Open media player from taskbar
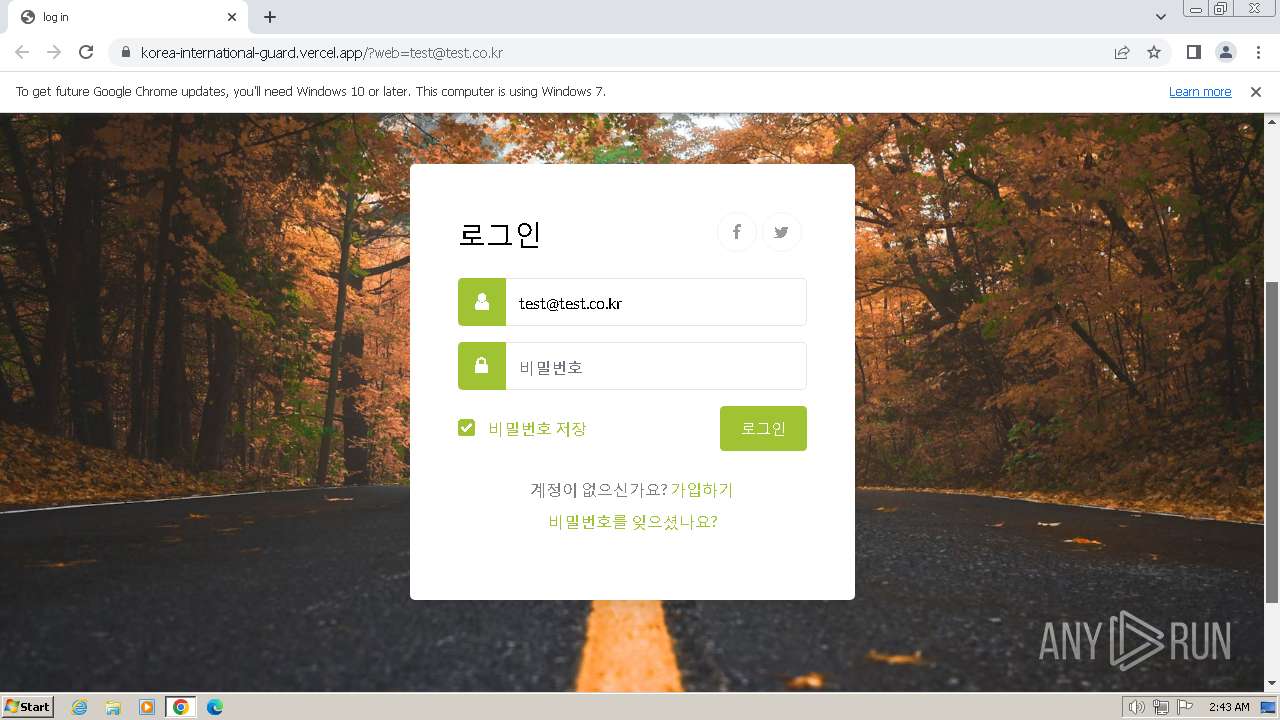 click(x=147, y=707)
